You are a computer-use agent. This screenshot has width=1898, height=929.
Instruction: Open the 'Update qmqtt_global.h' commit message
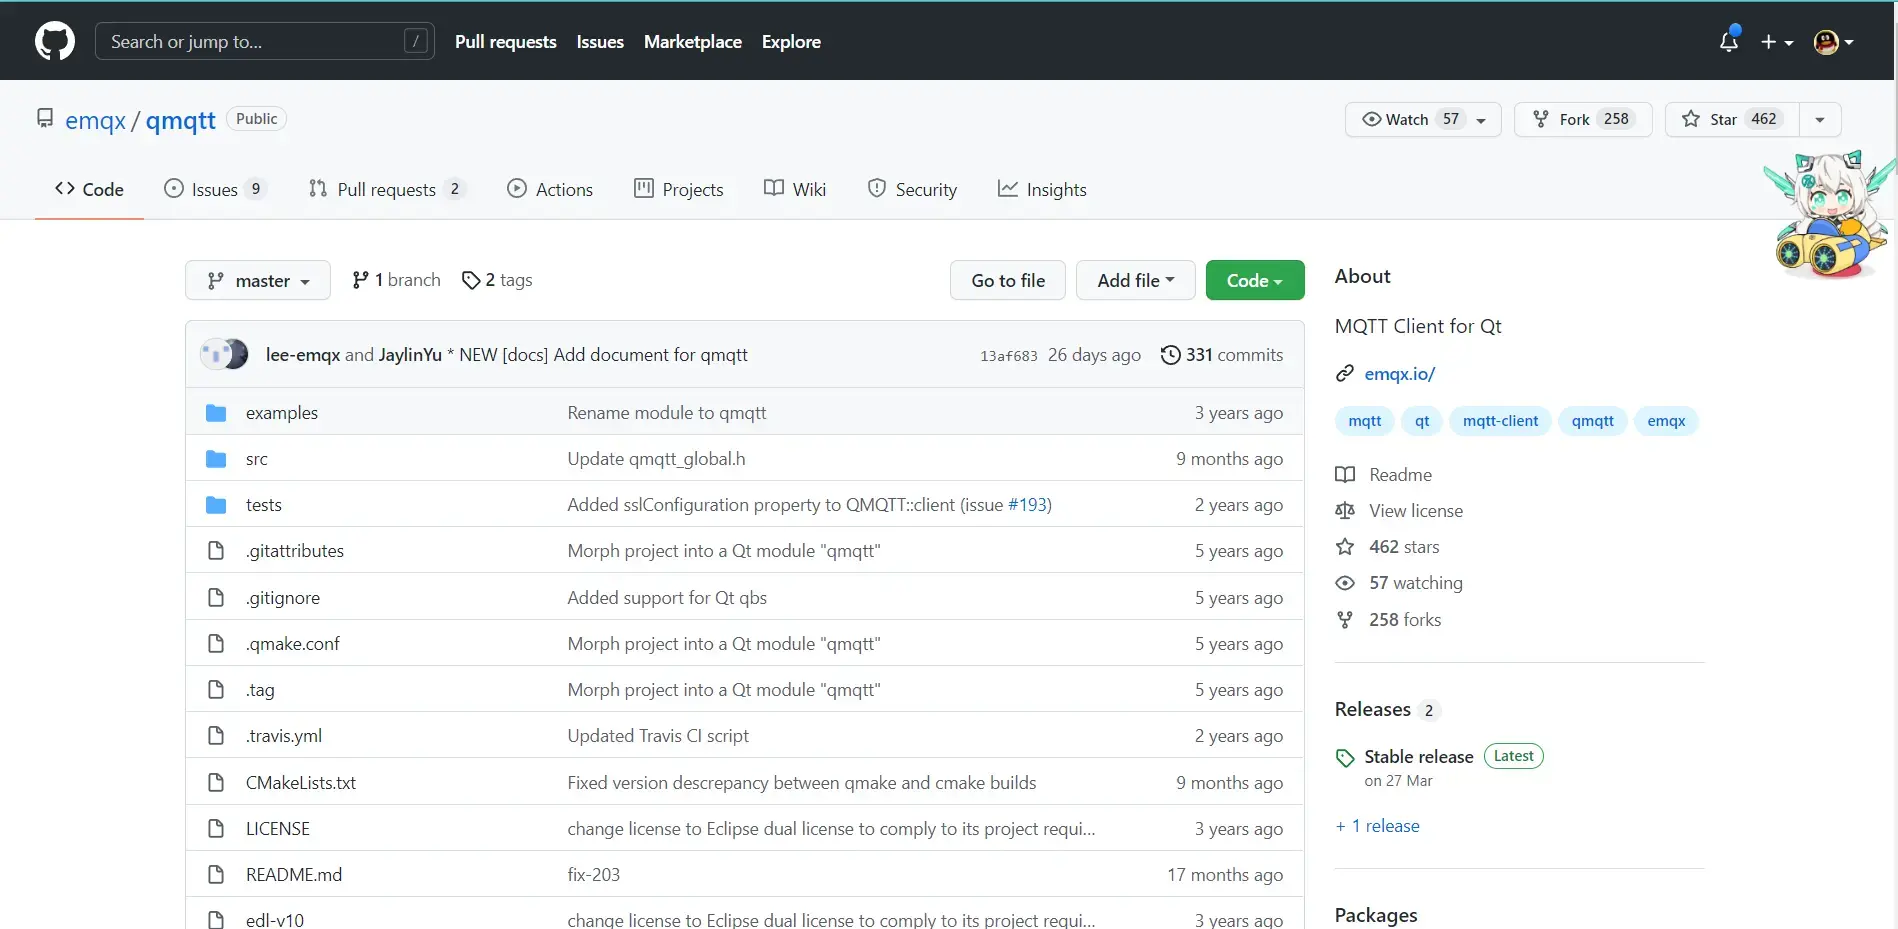pos(656,459)
